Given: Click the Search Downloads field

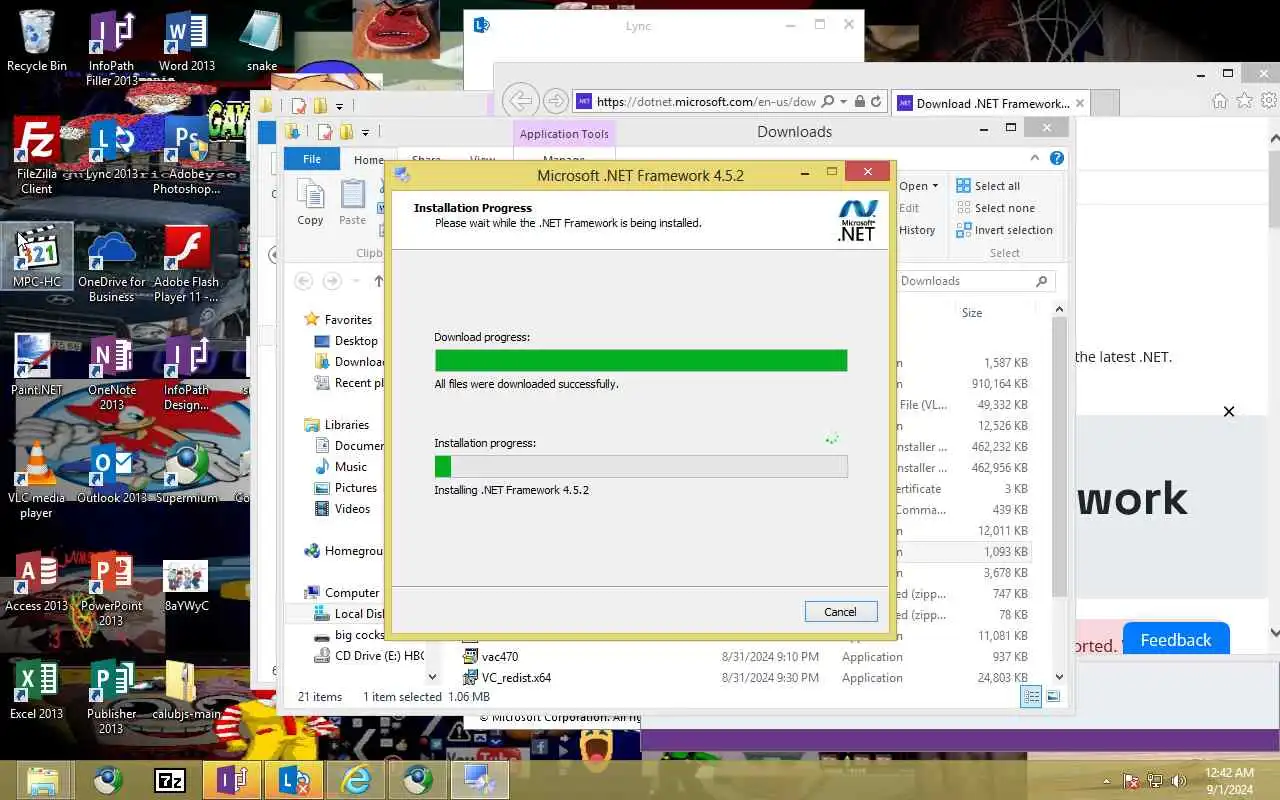Looking at the screenshot, I should pyautogui.click(x=974, y=281).
